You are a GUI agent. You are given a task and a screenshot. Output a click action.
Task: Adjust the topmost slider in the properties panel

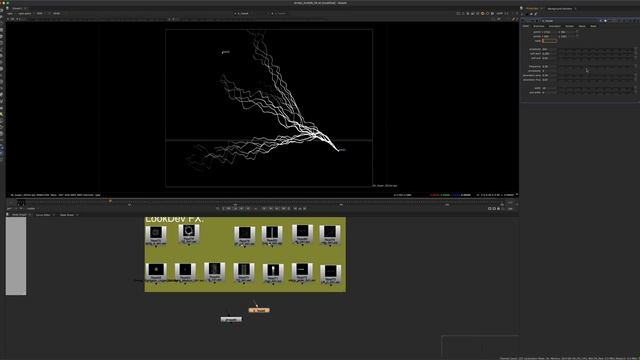(x=596, y=49)
